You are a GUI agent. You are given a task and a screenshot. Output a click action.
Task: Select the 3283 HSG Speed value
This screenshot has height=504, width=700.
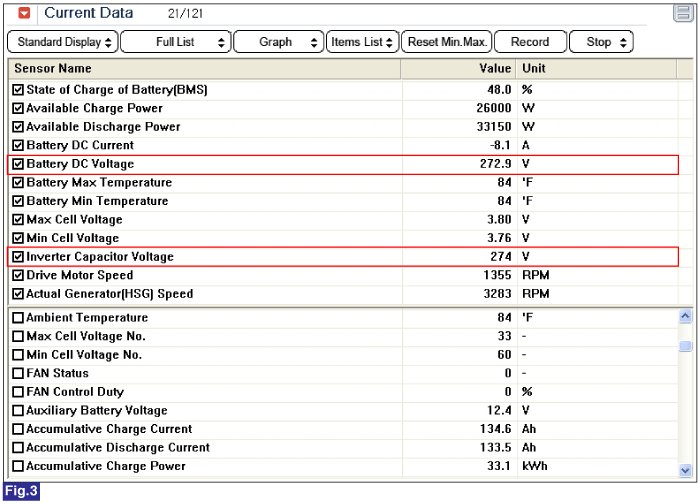click(x=497, y=294)
